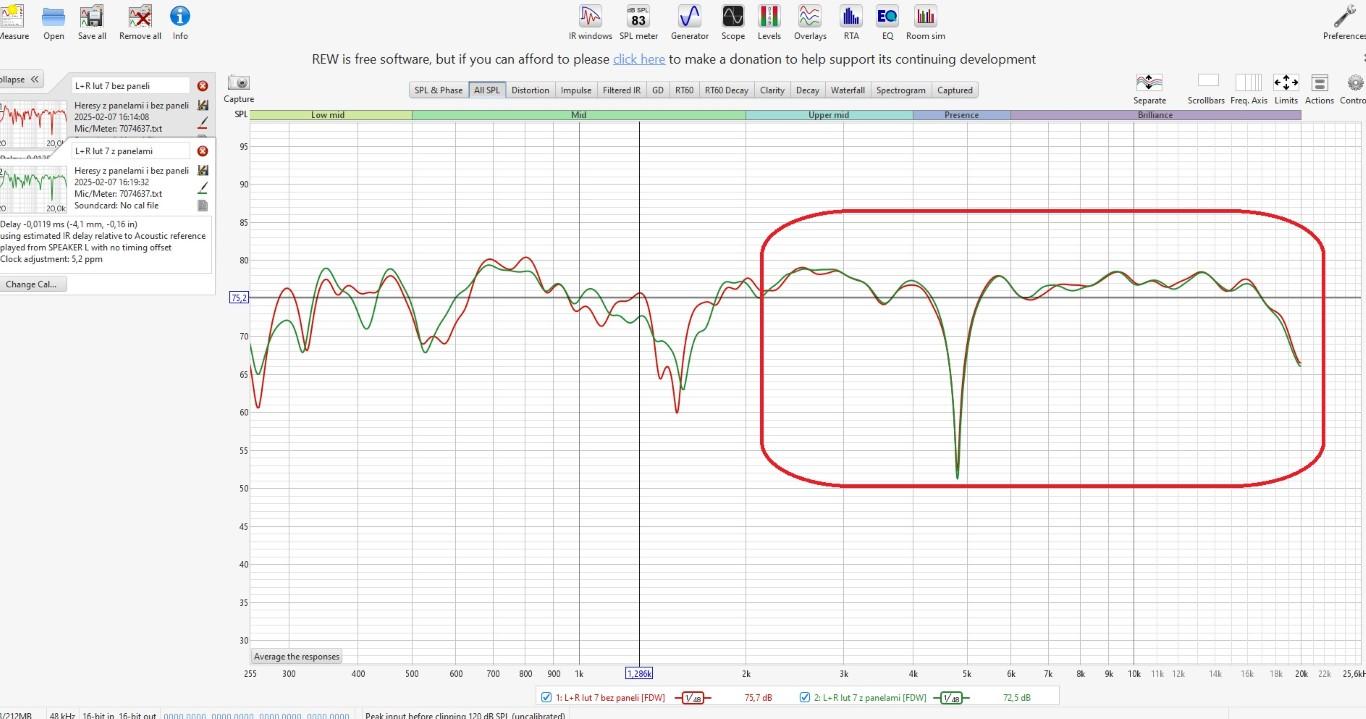The image size is (1366, 719).
Task: Open the RT60 Decay tab
Action: pos(726,90)
